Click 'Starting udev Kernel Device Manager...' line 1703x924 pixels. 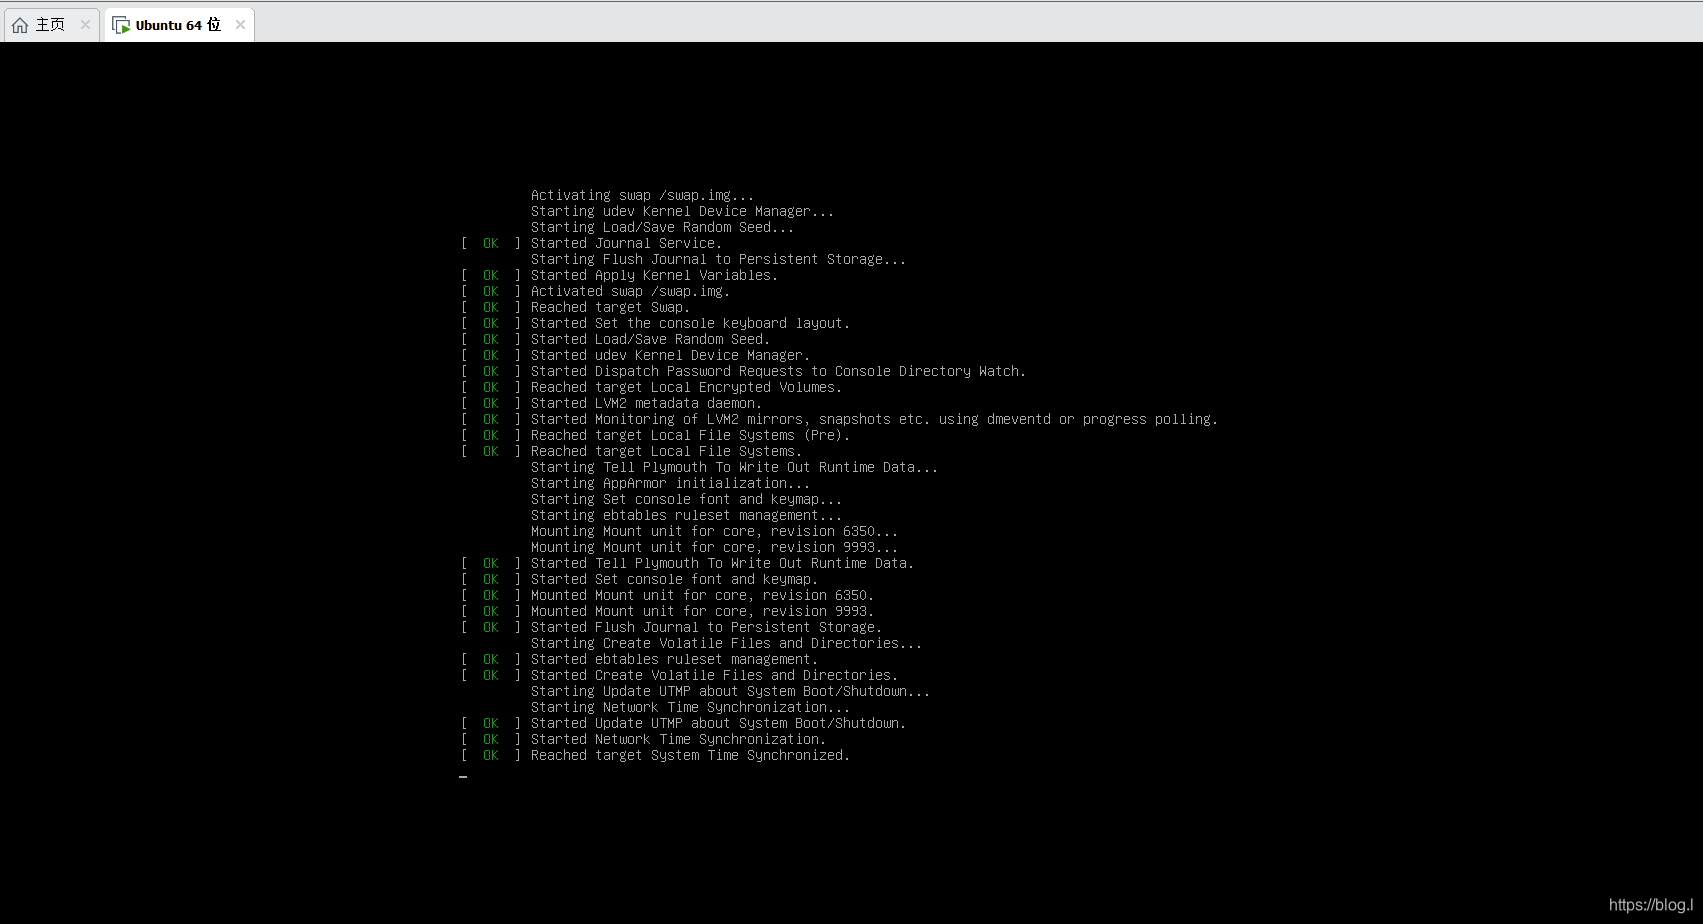(x=682, y=211)
